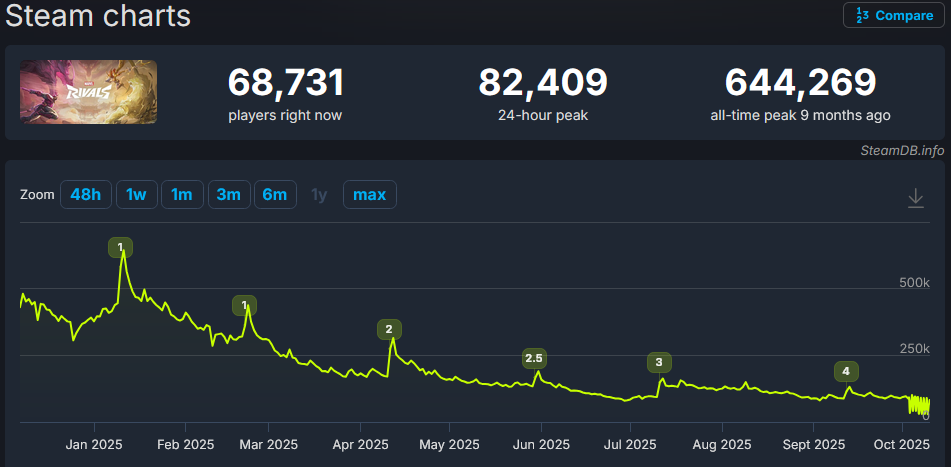Viewport: 951px width, 467px height.
Task: Click the Aug 2025 axis label
Action: coord(723,445)
